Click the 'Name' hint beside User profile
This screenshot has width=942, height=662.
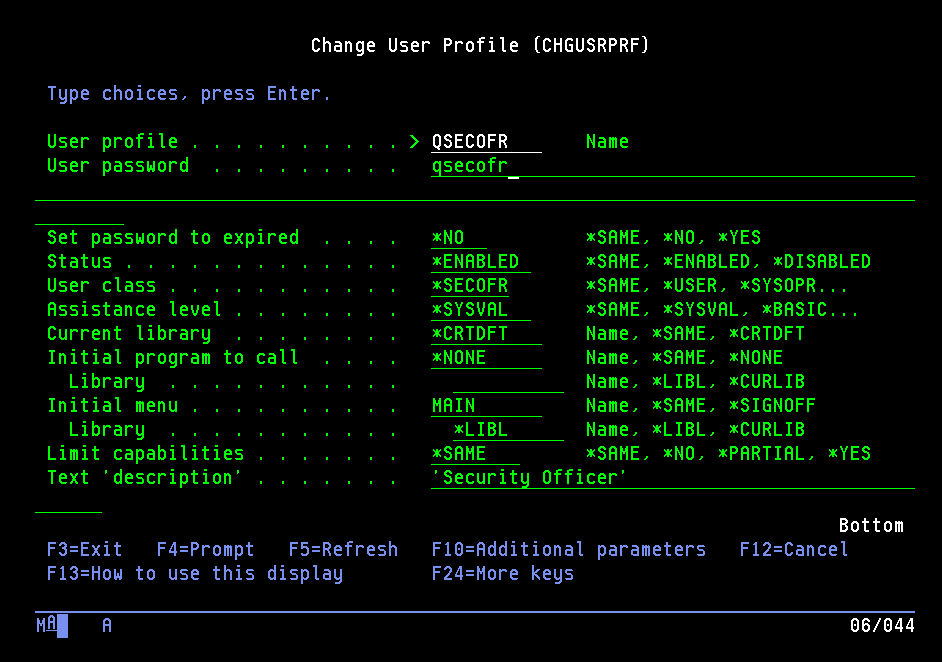tap(607, 142)
